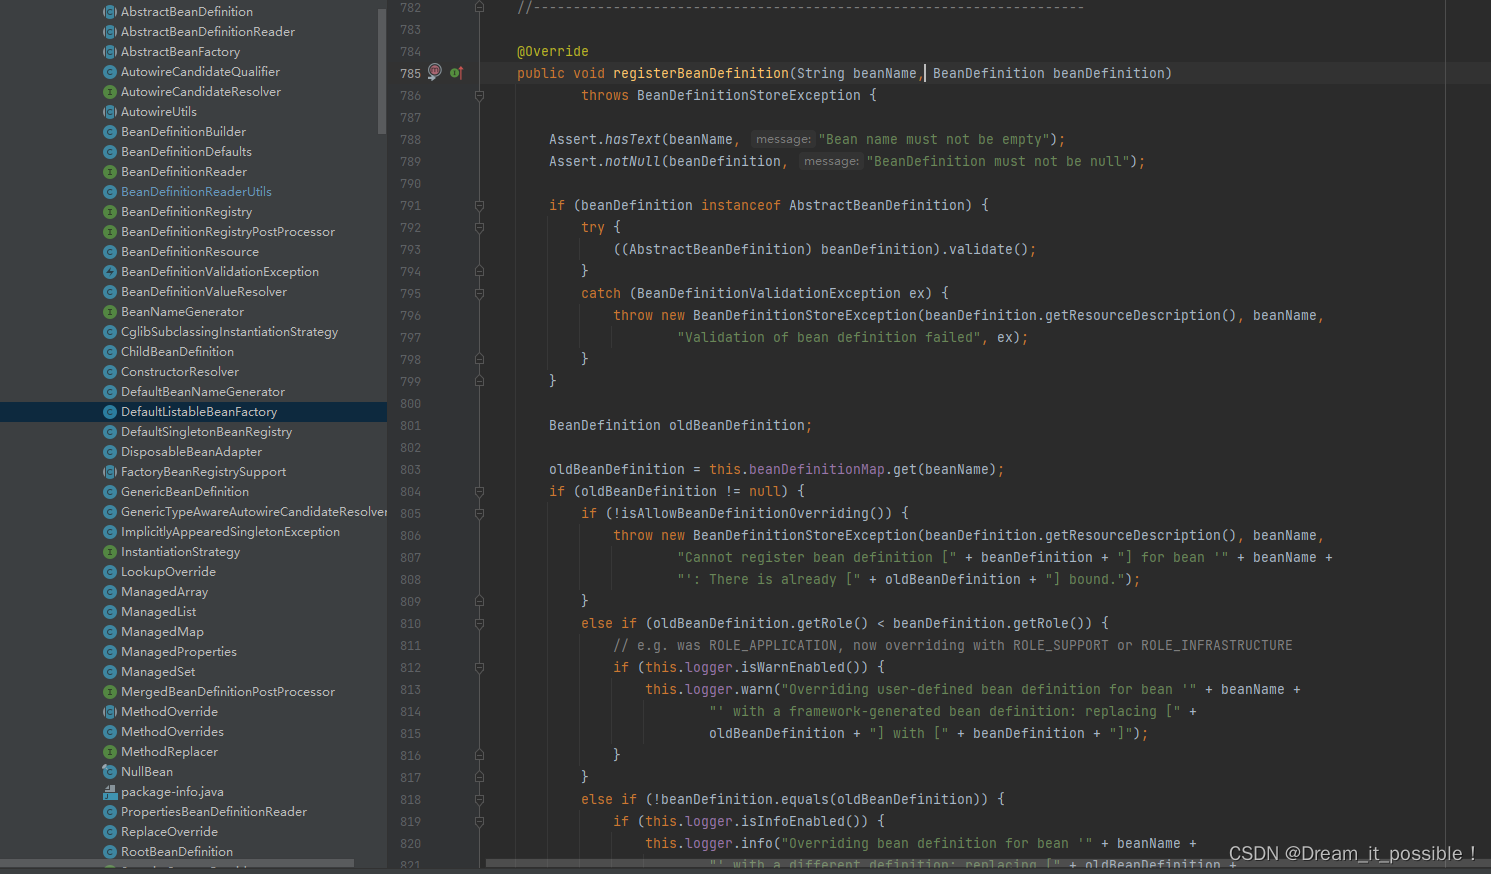The height and width of the screenshot is (874, 1491).
Task: Open AbstractBeanDefinition in the project tree
Action: point(187,12)
